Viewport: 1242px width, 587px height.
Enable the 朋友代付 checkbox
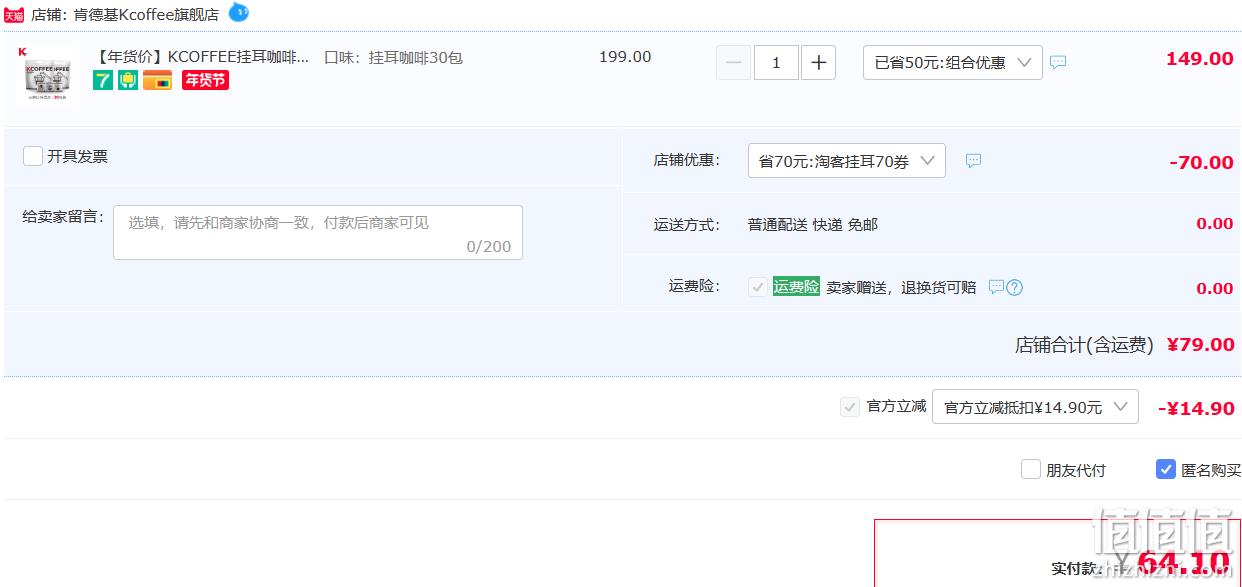(x=1031, y=469)
